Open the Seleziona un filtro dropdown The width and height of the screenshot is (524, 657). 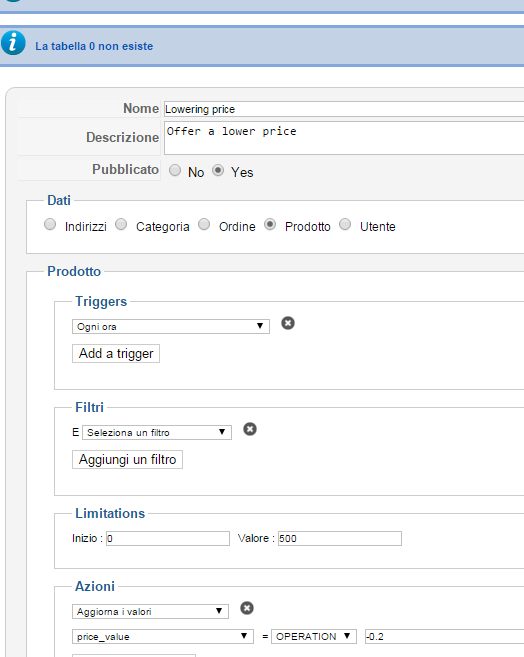point(157,432)
